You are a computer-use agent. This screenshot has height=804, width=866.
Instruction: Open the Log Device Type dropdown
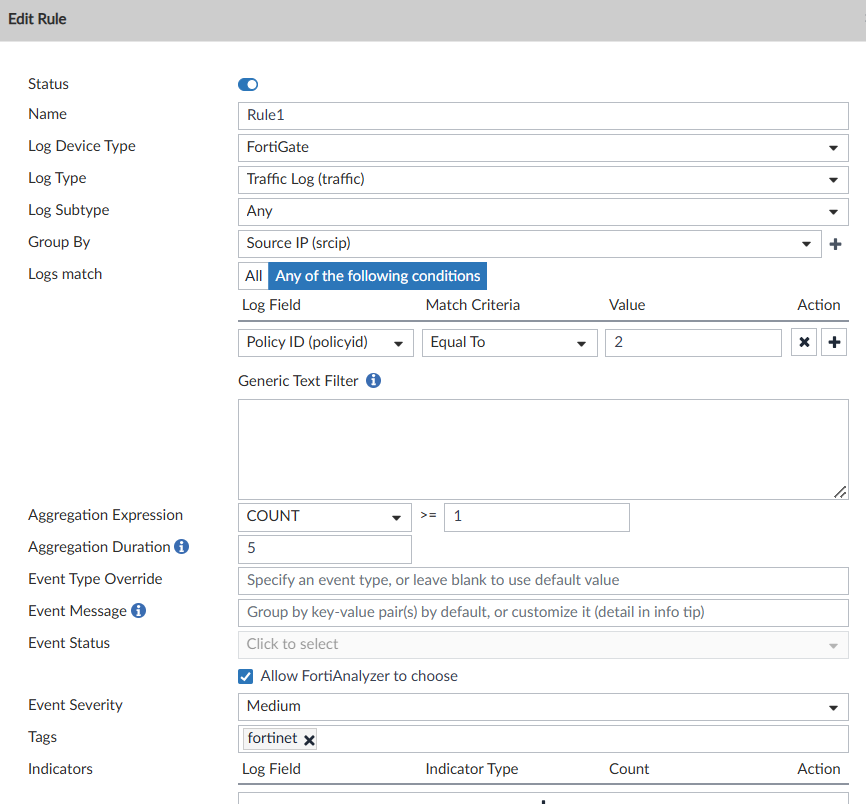point(543,147)
